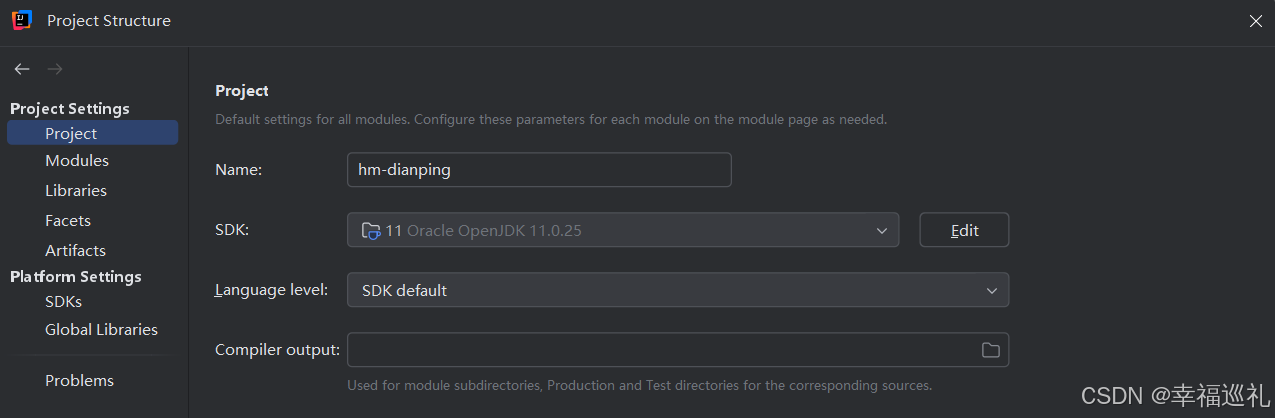Open the Facets settings
Screen dimensions: 1275x418
[x=68, y=221]
